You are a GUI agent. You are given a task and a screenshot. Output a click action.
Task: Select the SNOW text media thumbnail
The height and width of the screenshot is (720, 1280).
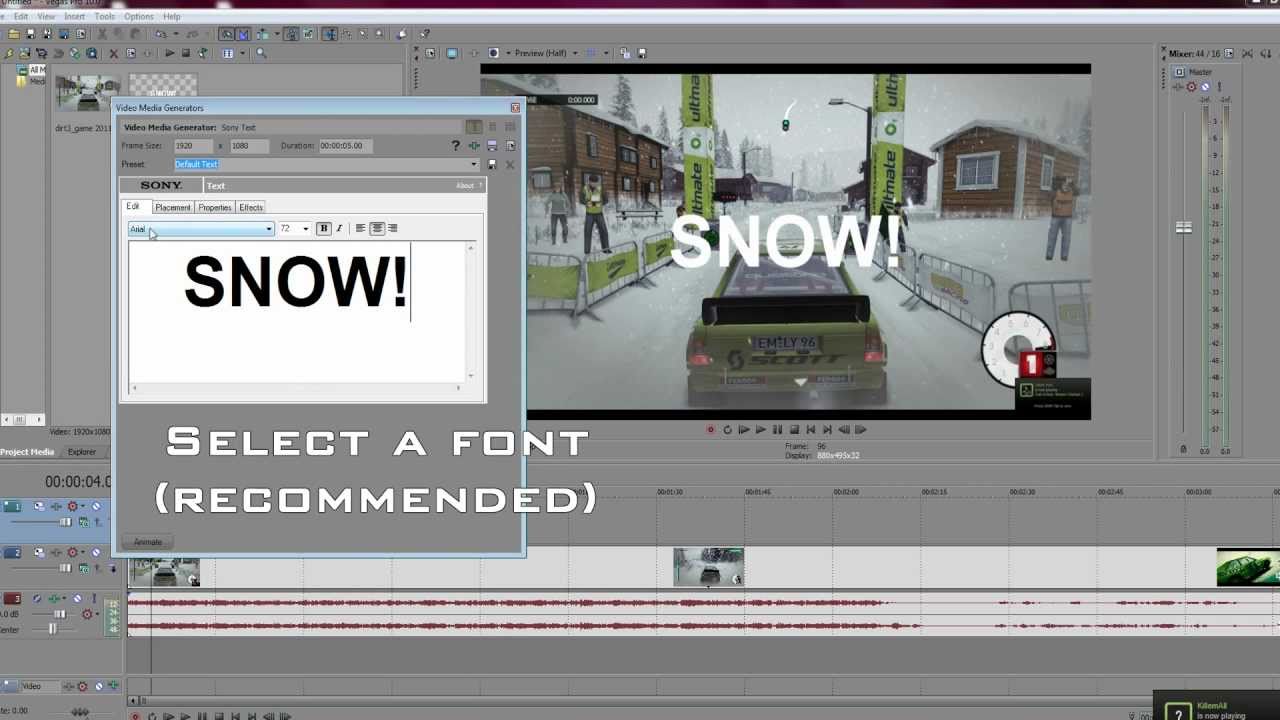pos(163,86)
